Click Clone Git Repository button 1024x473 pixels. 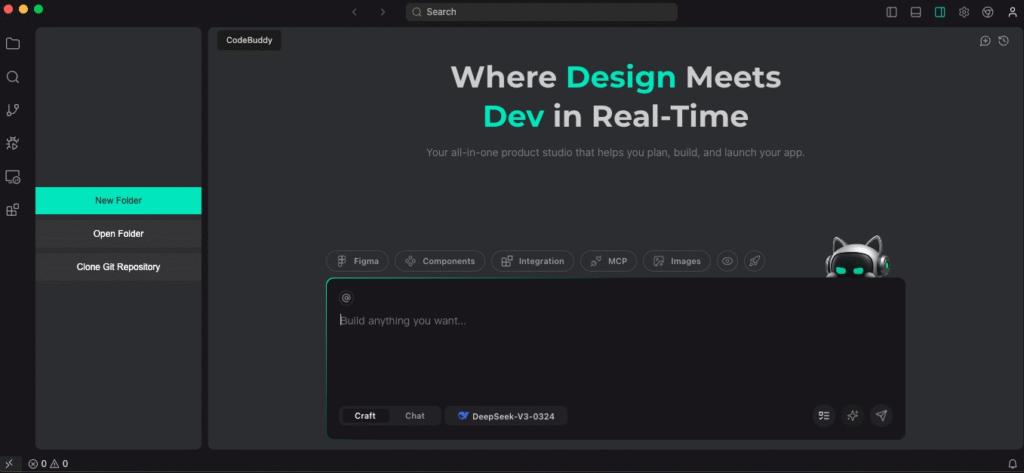pos(118,267)
